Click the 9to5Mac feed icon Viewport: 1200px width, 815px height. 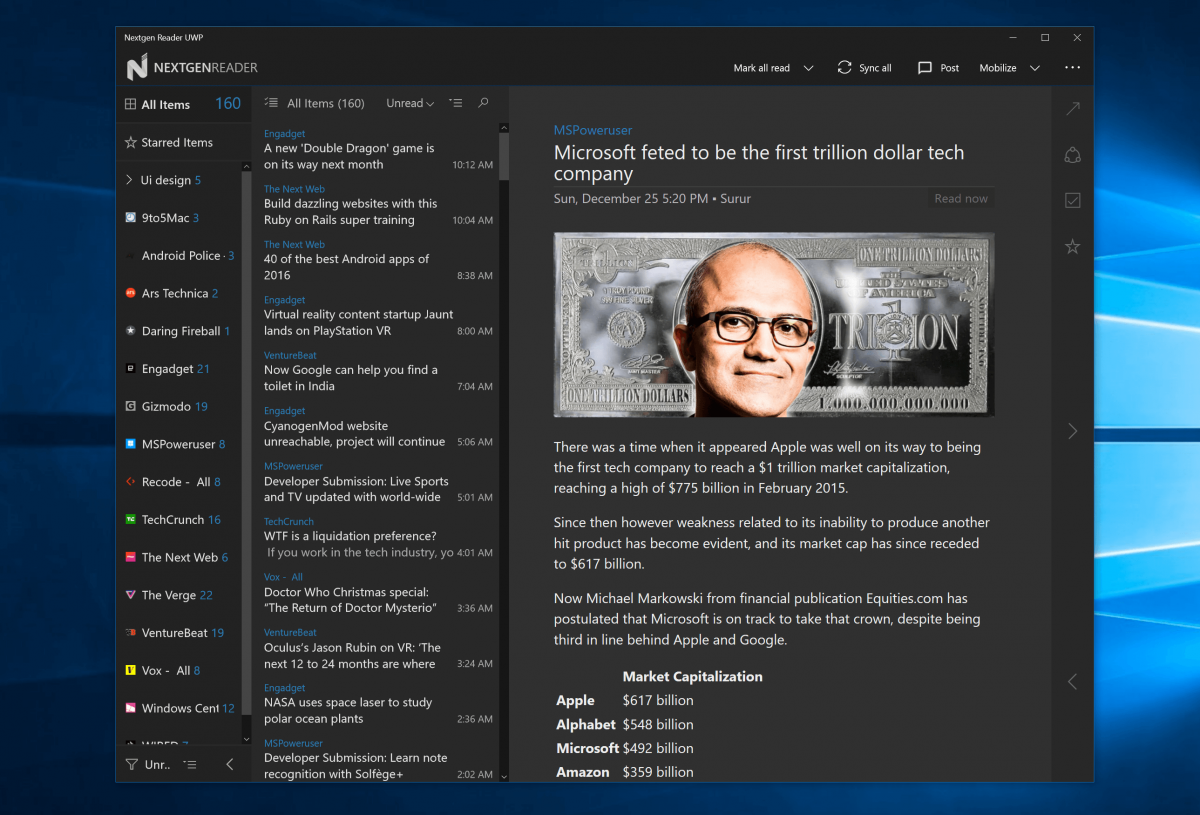131,217
